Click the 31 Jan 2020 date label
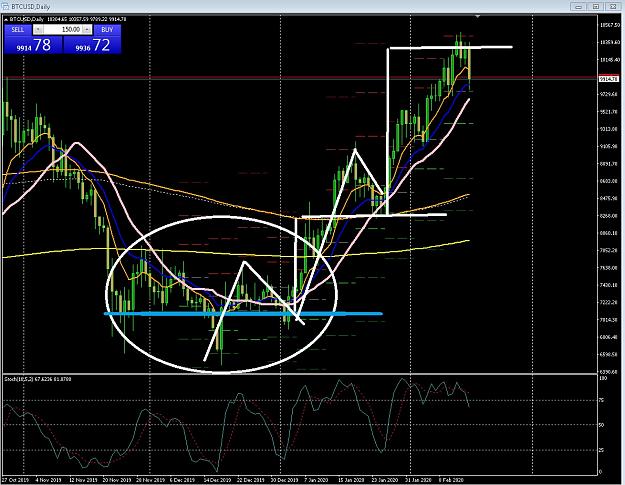 (x=418, y=480)
